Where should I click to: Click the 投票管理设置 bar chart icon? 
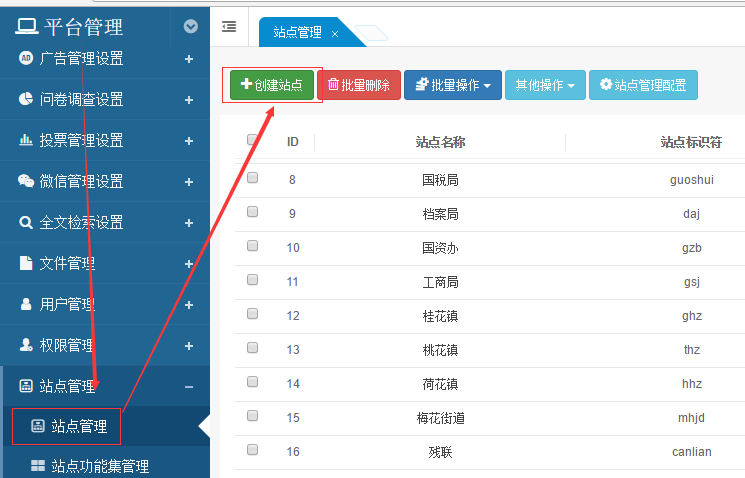(26, 140)
